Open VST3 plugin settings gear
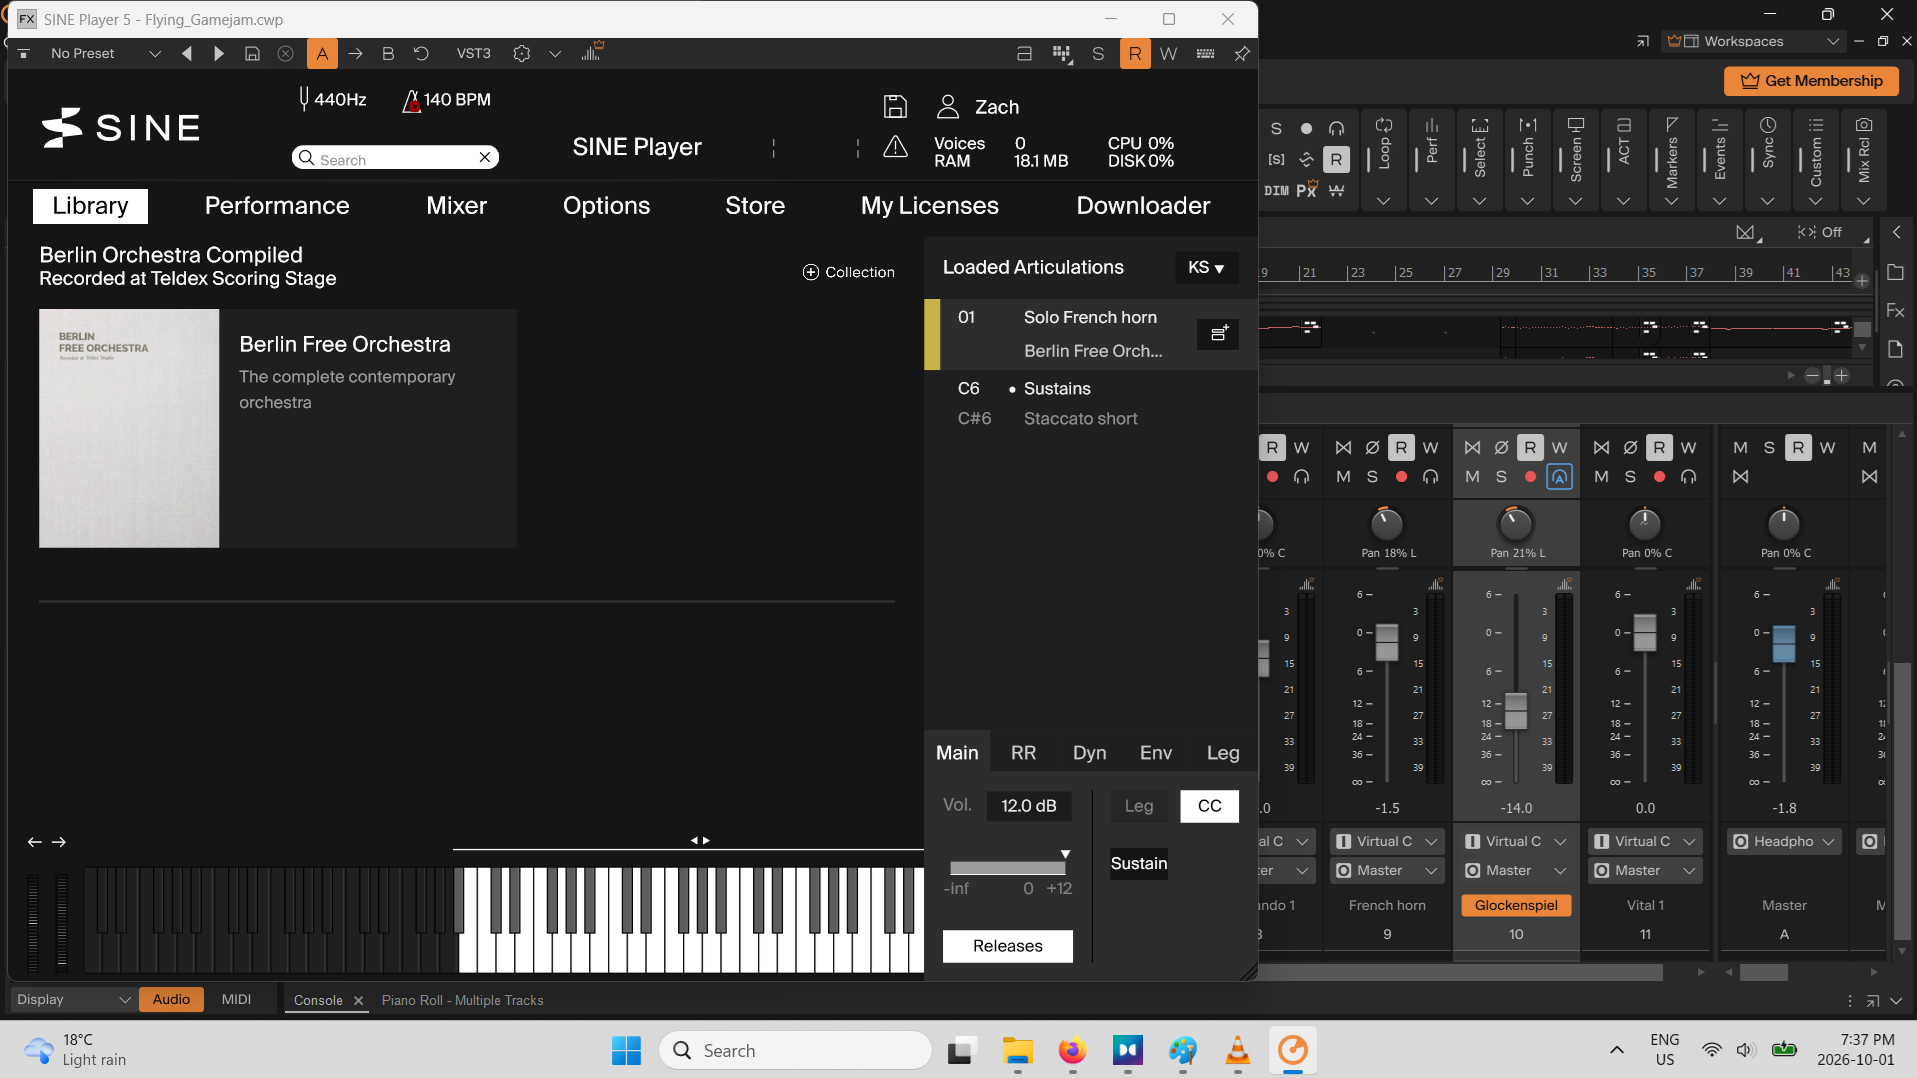The width and height of the screenshot is (1917, 1078). pyautogui.click(x=521, y=54)
